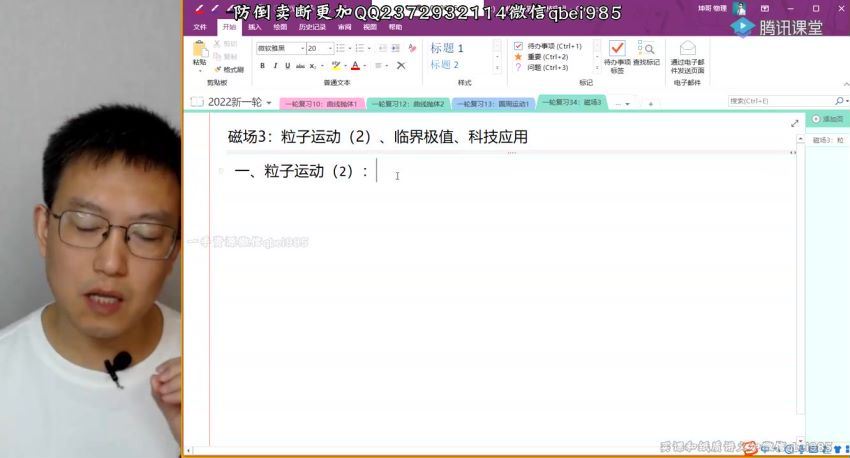
Task: Open highlight color dropdown arrow
Action: pyautogui.click(x=345, y=66)
